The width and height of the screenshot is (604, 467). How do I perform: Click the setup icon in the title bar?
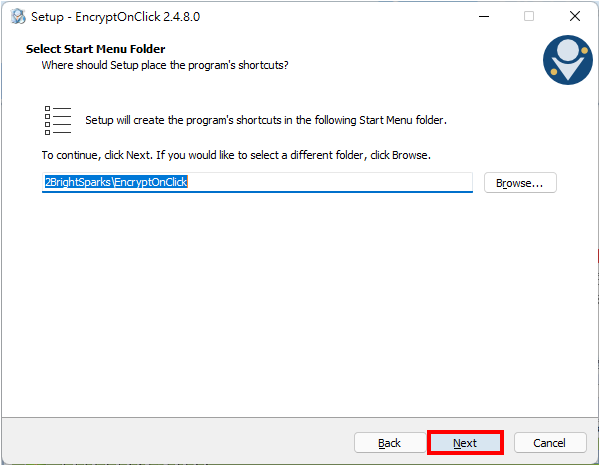18,17
